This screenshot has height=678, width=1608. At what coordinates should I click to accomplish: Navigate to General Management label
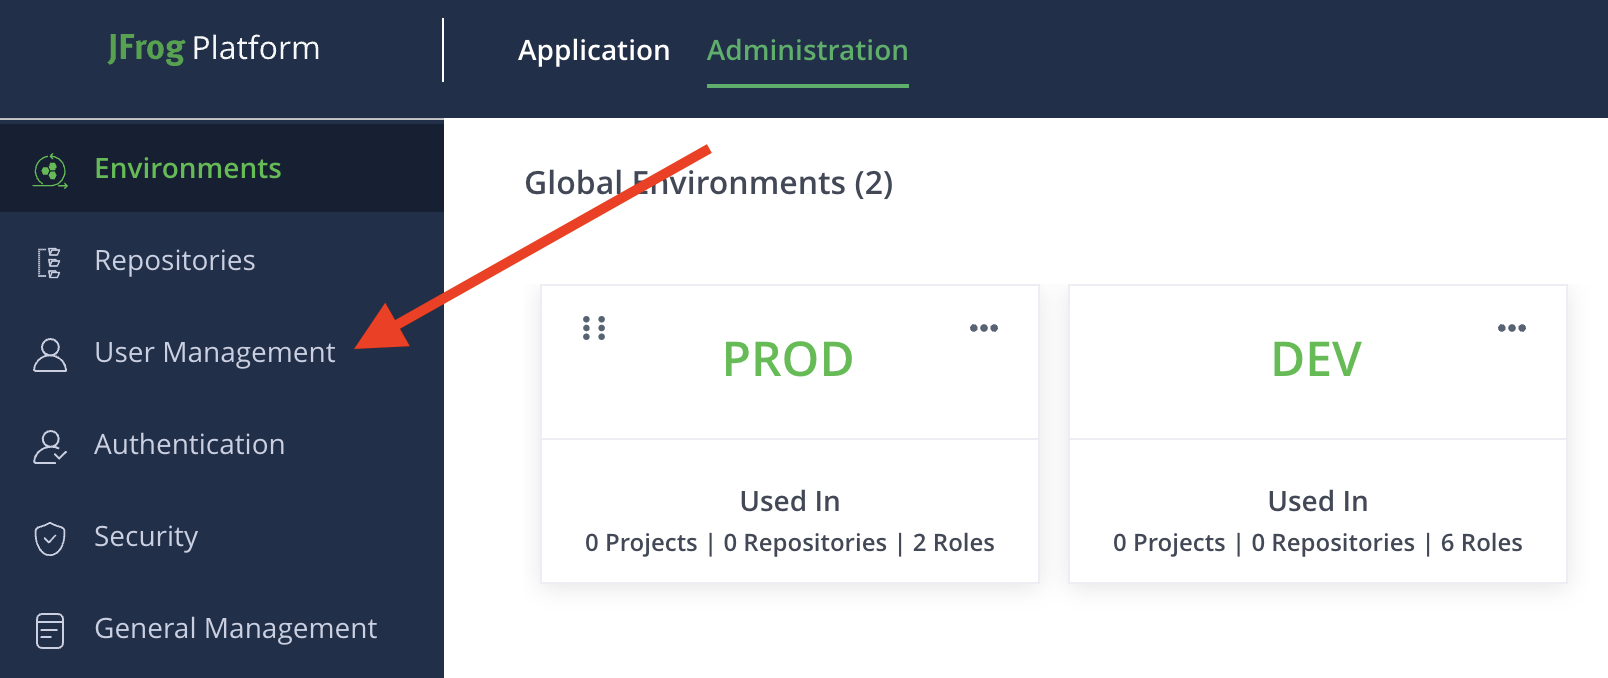pyautogui.click(x=235, y=628)
